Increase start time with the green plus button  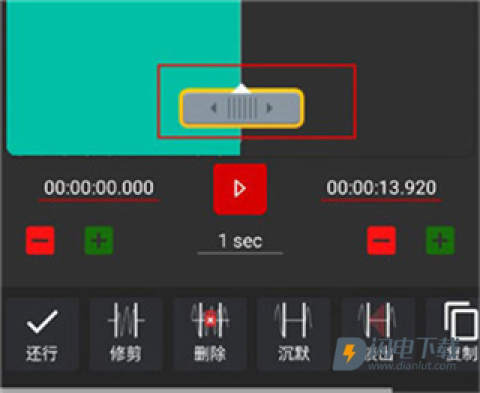(99, 240)
